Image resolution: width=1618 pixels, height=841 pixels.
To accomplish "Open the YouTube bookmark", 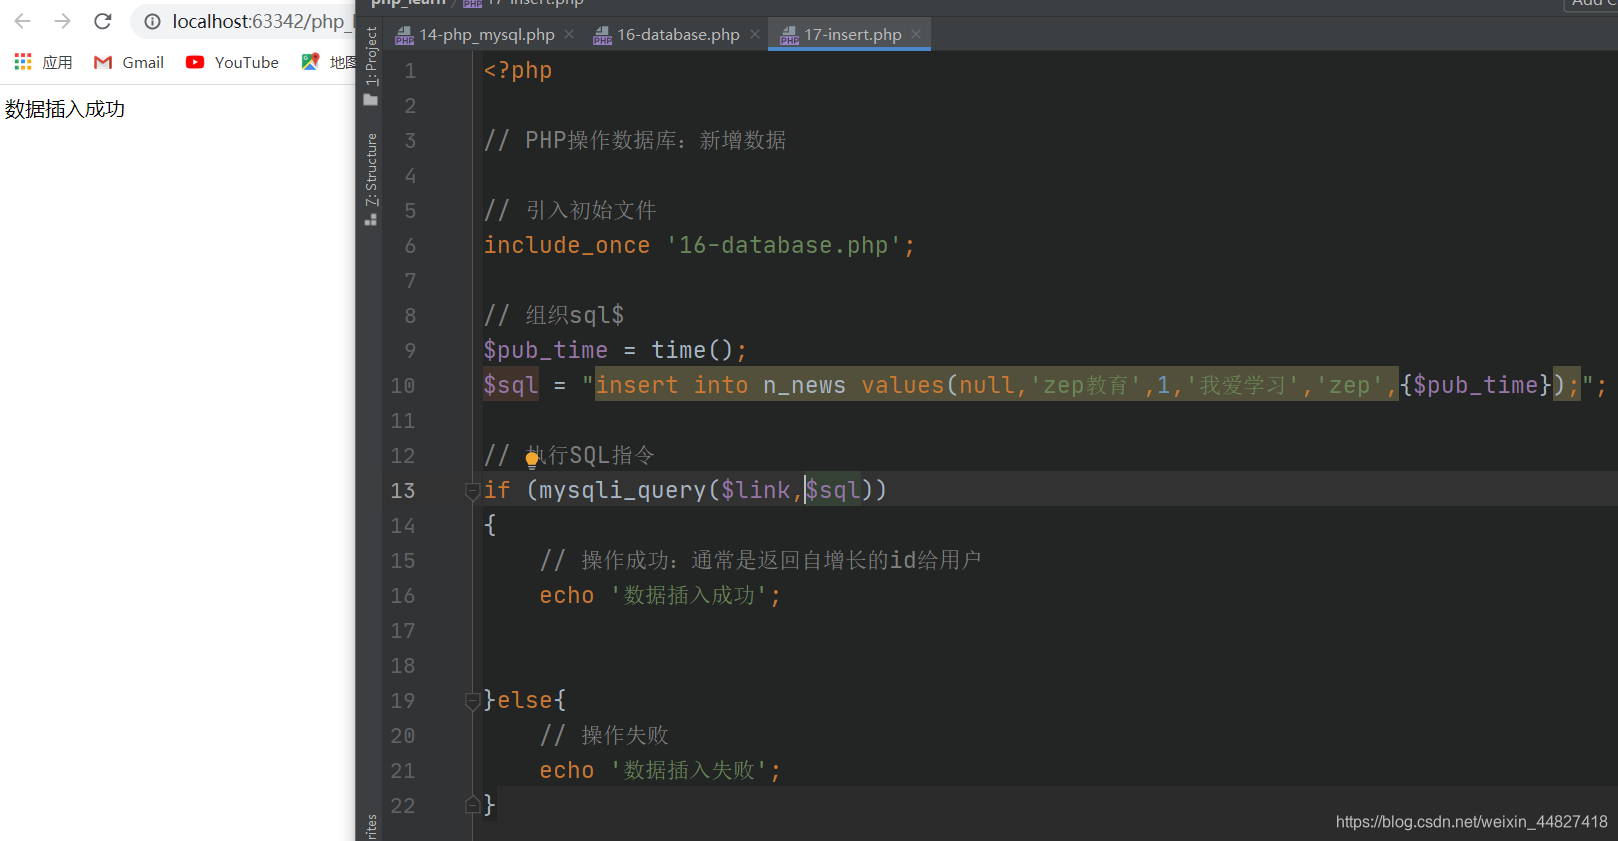I will 232,62.
